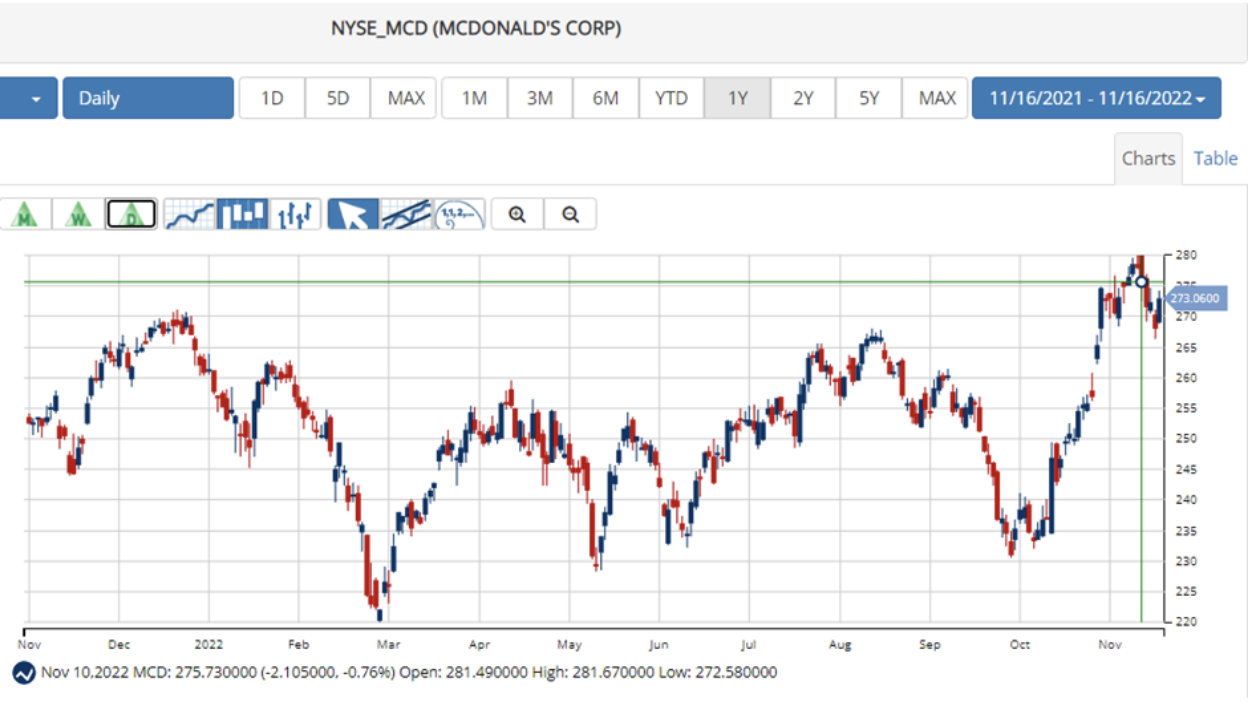1248x704 pixels.
Task: Switch to OHLC bar chart style
Action: tap(295, 214)
